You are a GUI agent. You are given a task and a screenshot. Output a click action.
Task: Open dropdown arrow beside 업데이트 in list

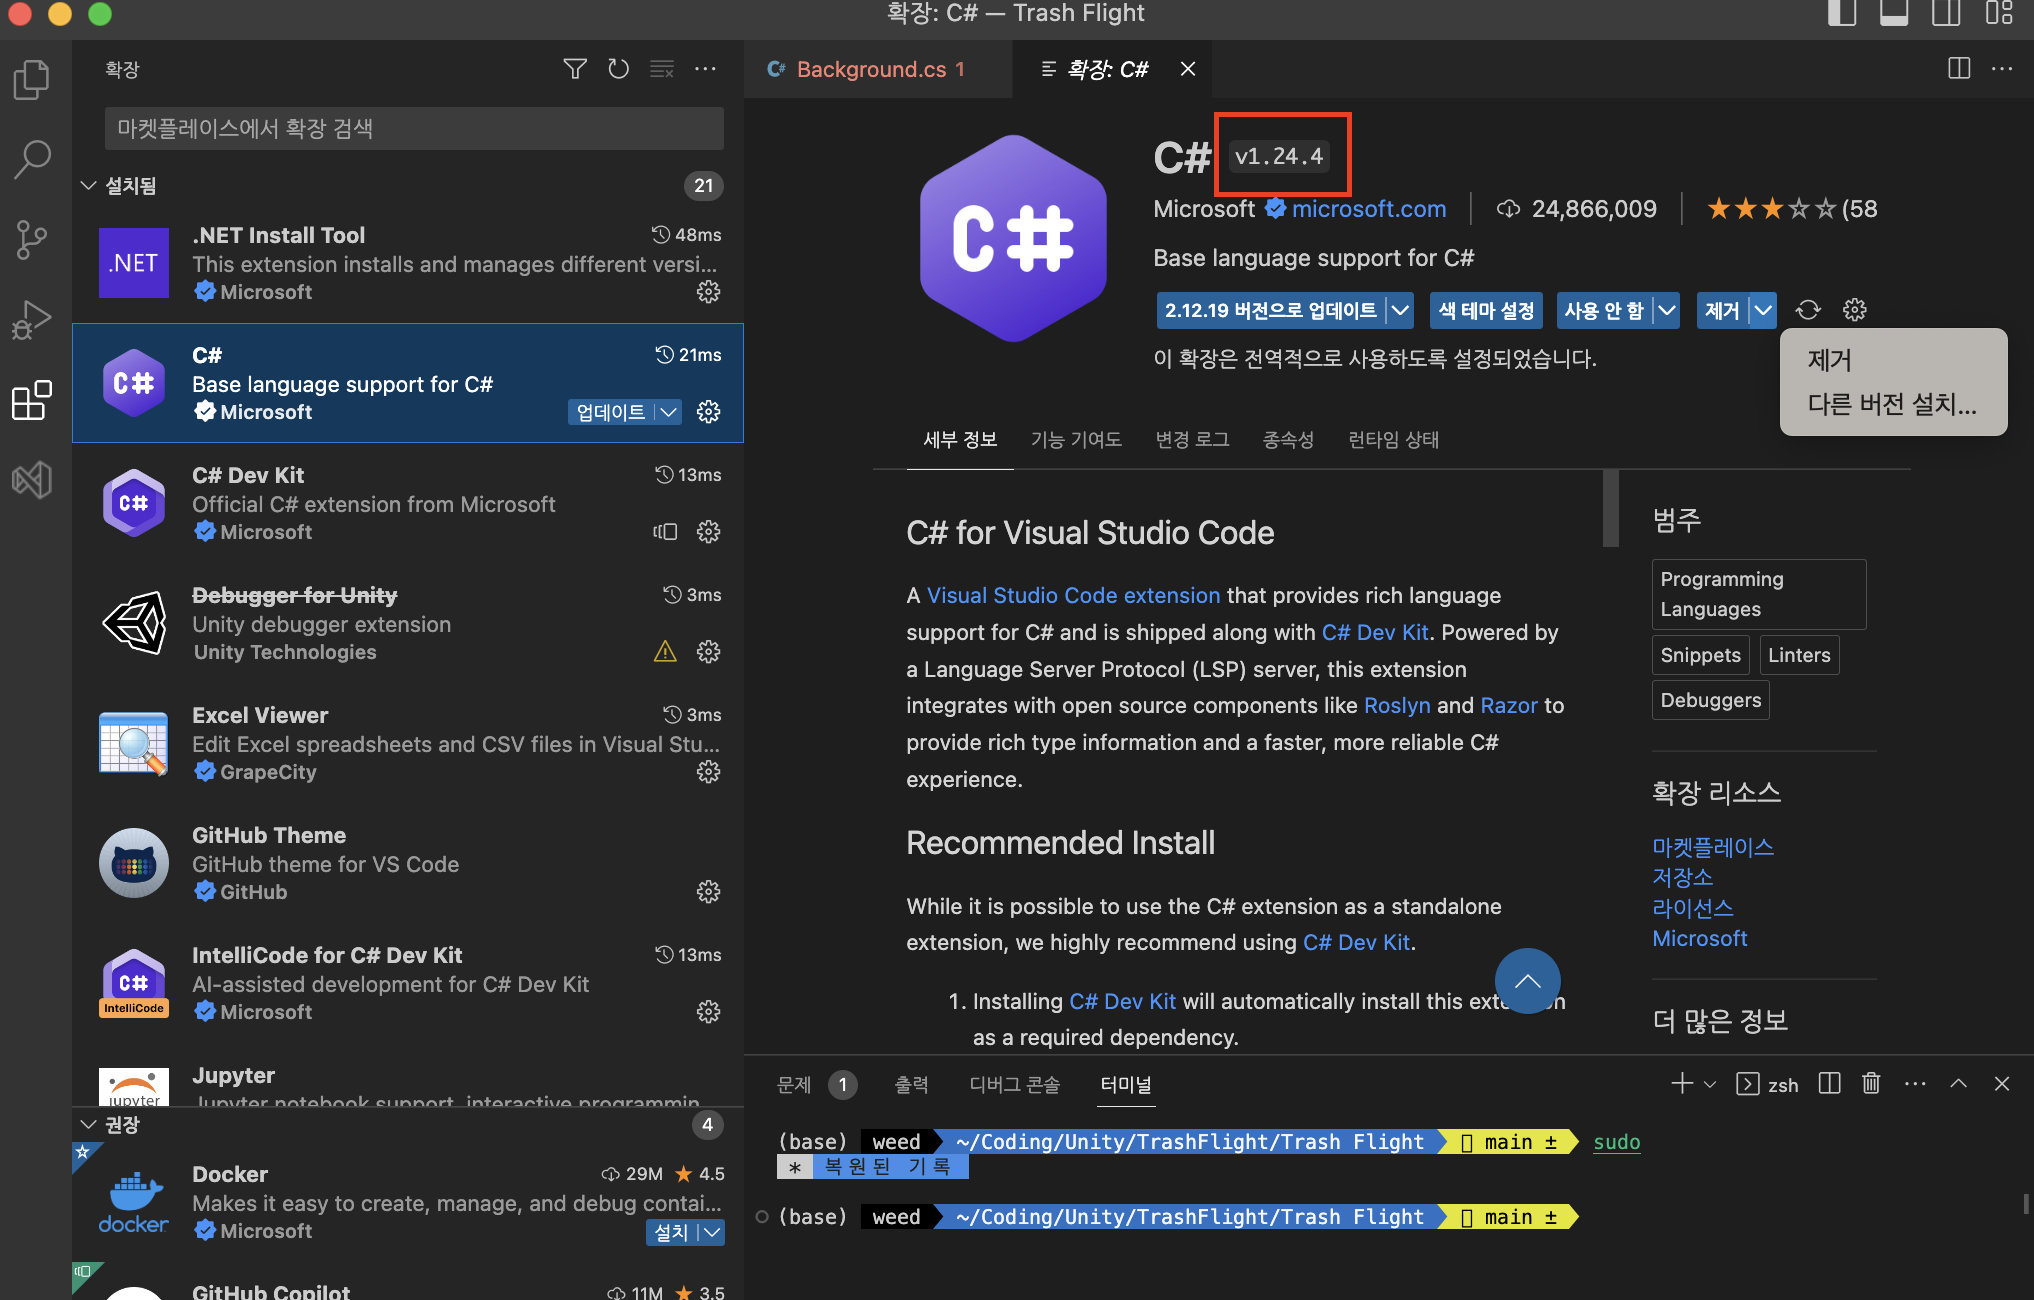[668, 412]
